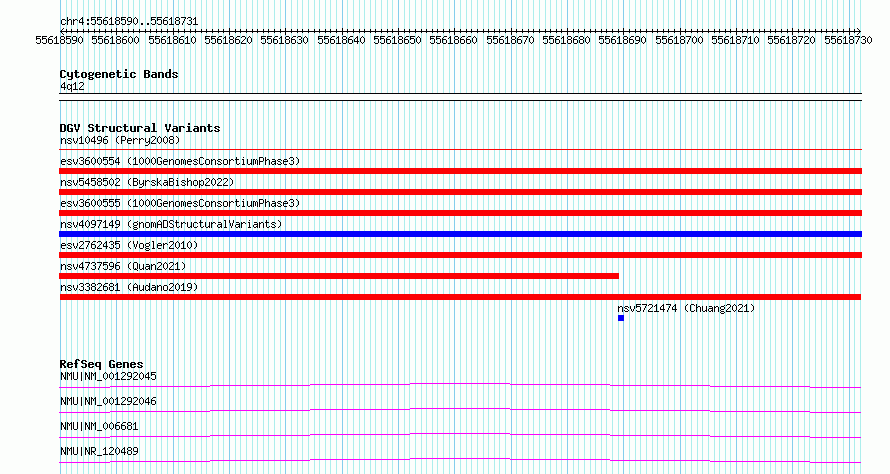Click ruler position 55618620
The height and width of the screenshot is (474, 890).
pyautogui.click(x=228, y=40)
